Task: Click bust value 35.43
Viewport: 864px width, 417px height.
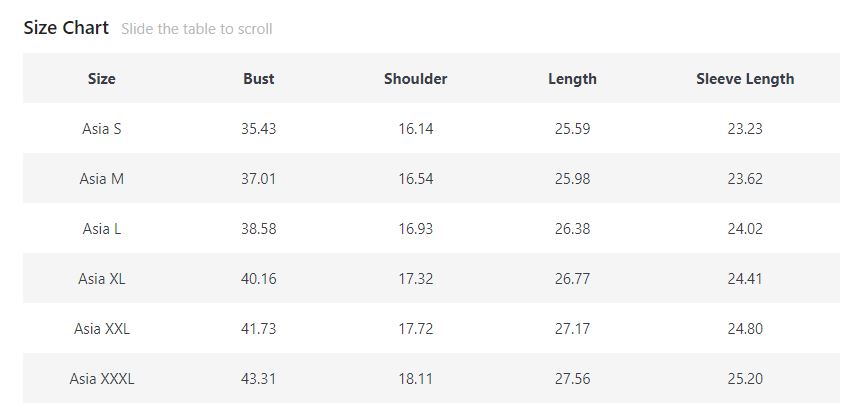Action: (x=259, y=129)
